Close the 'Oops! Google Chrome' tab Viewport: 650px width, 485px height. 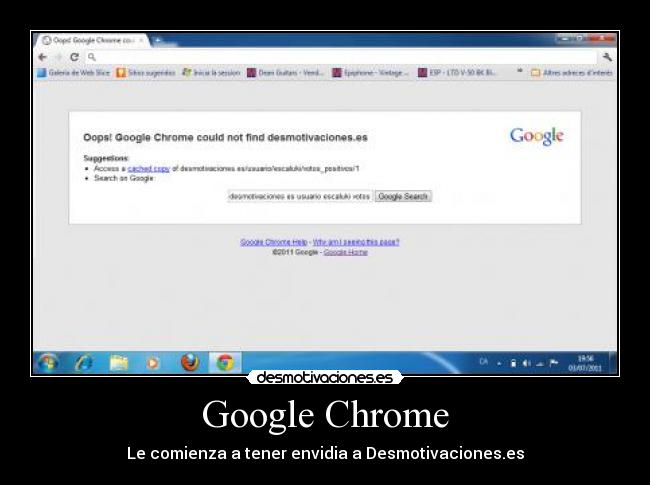pyautogui.click(x=141, y=40)
